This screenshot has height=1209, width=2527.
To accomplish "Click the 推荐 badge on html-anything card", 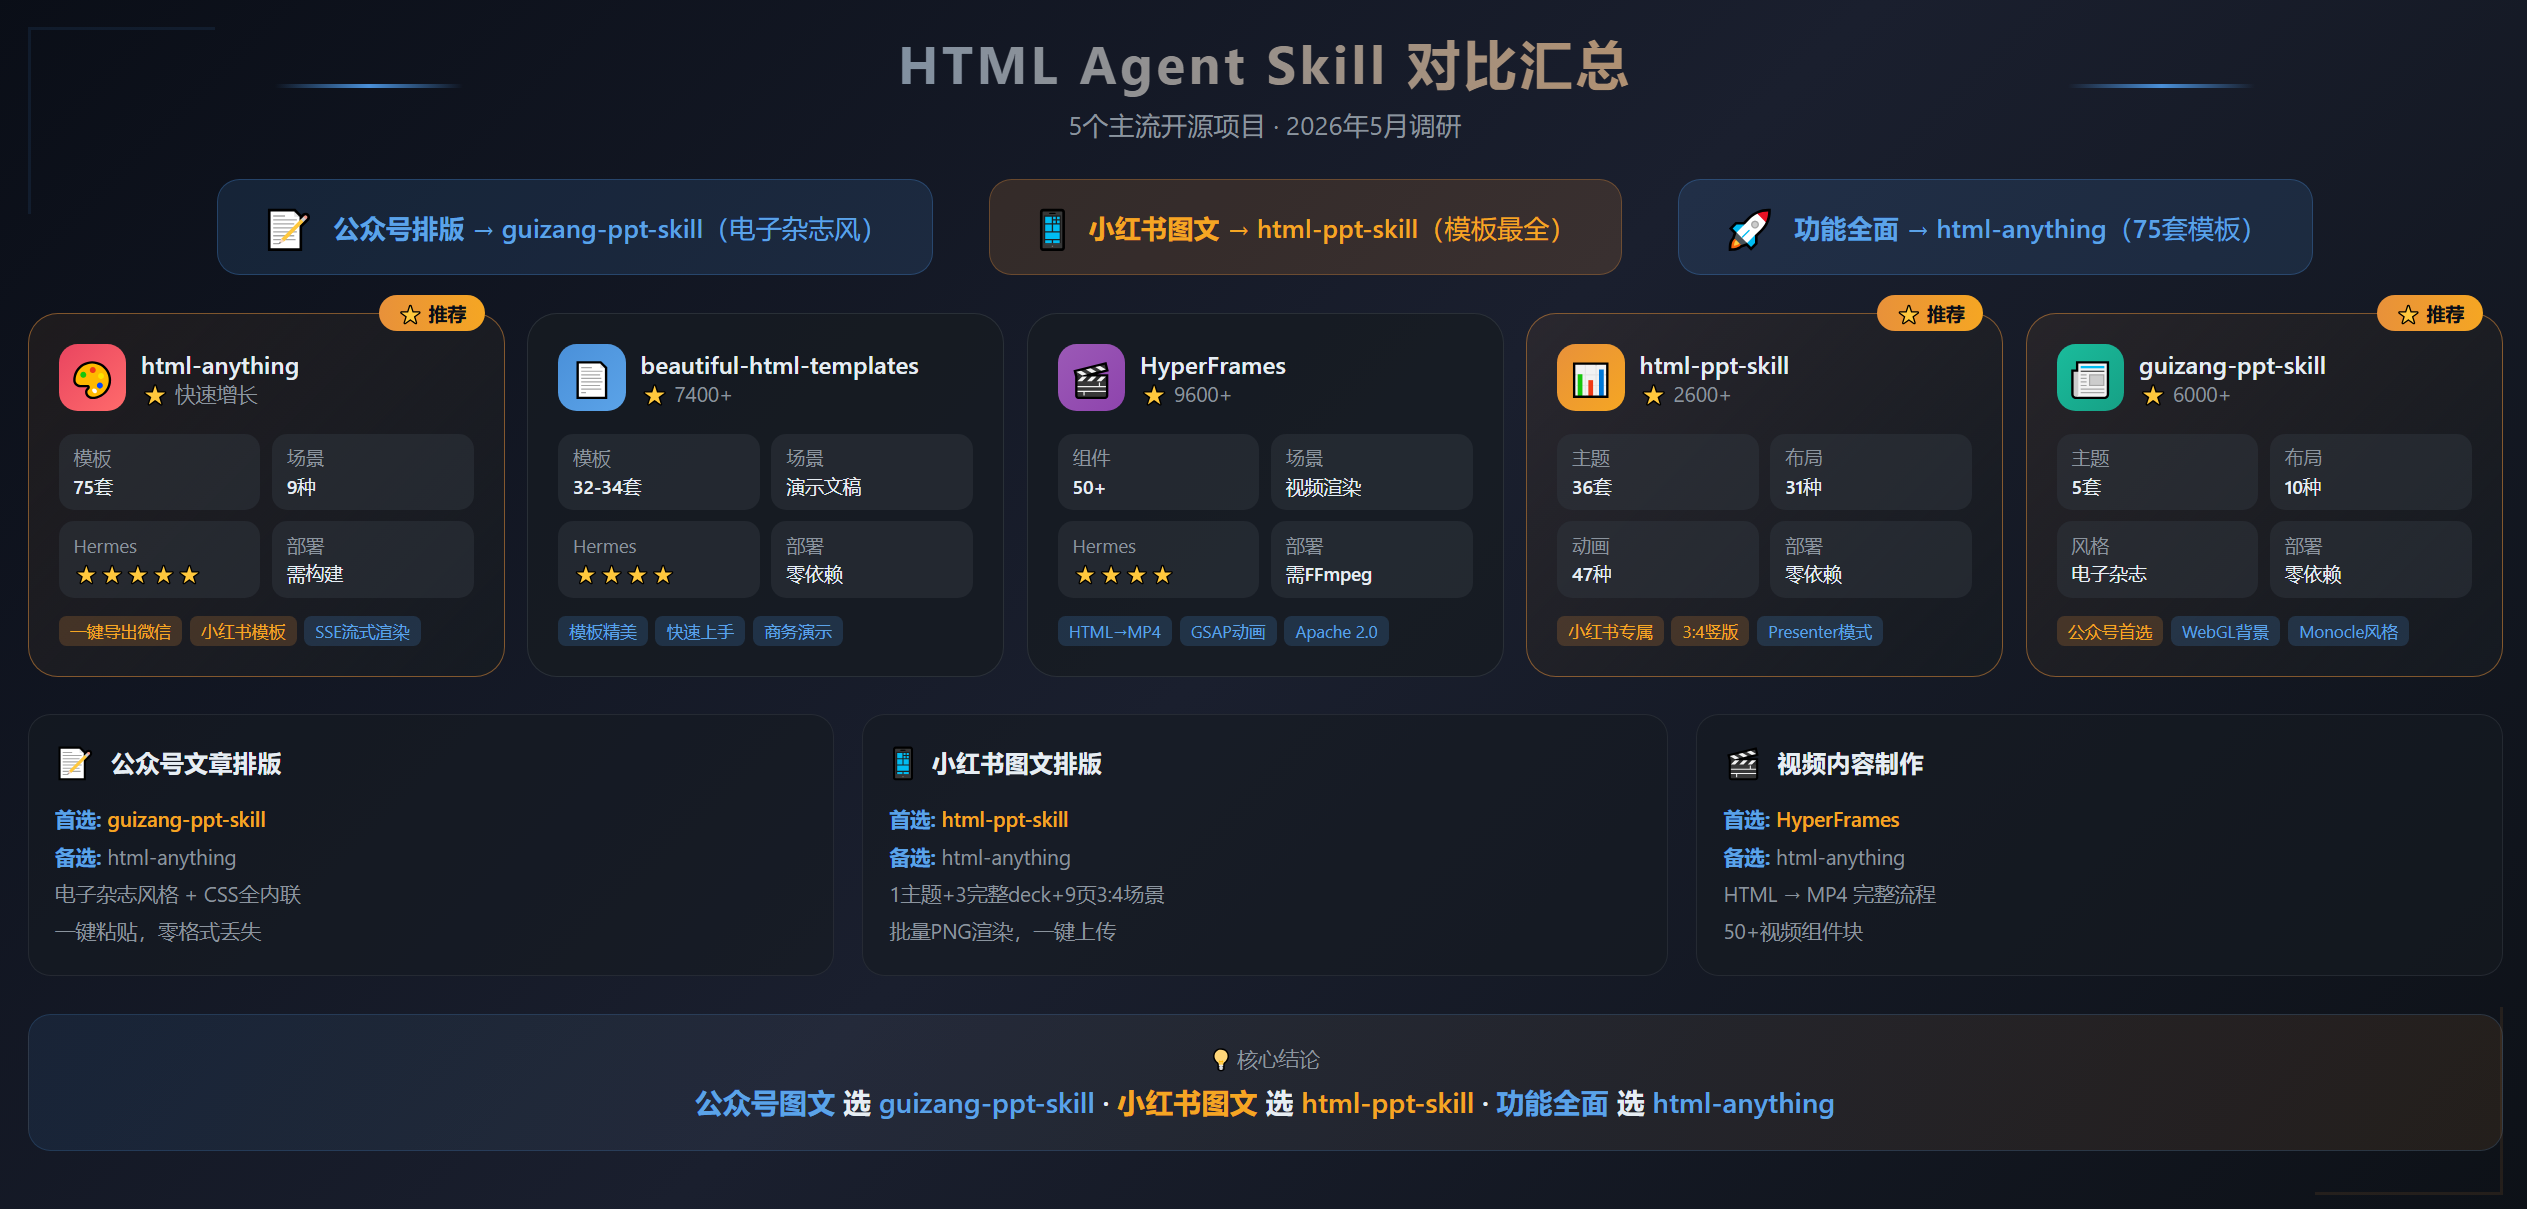I will pyautogui.click(x=432, y=314).
